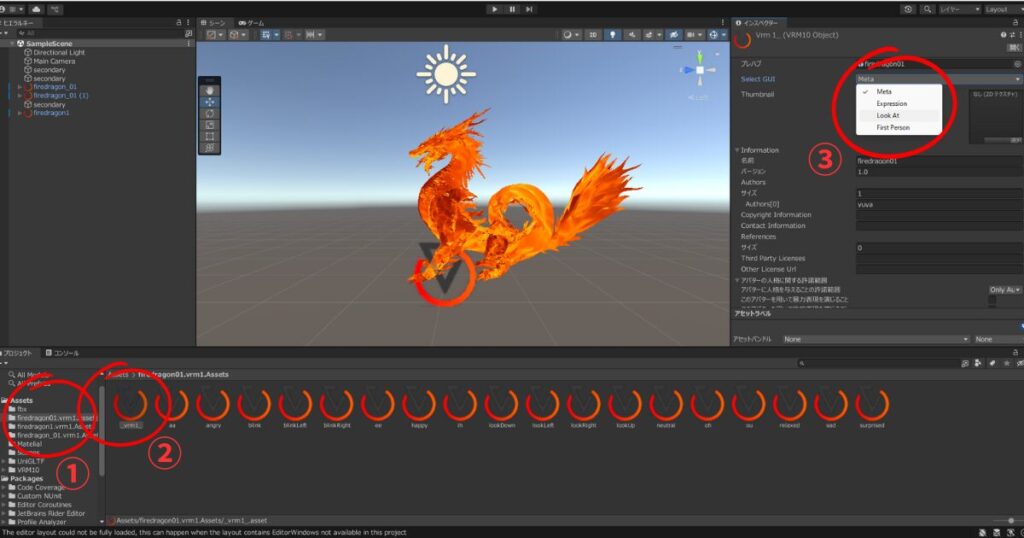Screen dimensions: 1024x538
Task: Select the blink expression asset
Action: tap(254, 407)
